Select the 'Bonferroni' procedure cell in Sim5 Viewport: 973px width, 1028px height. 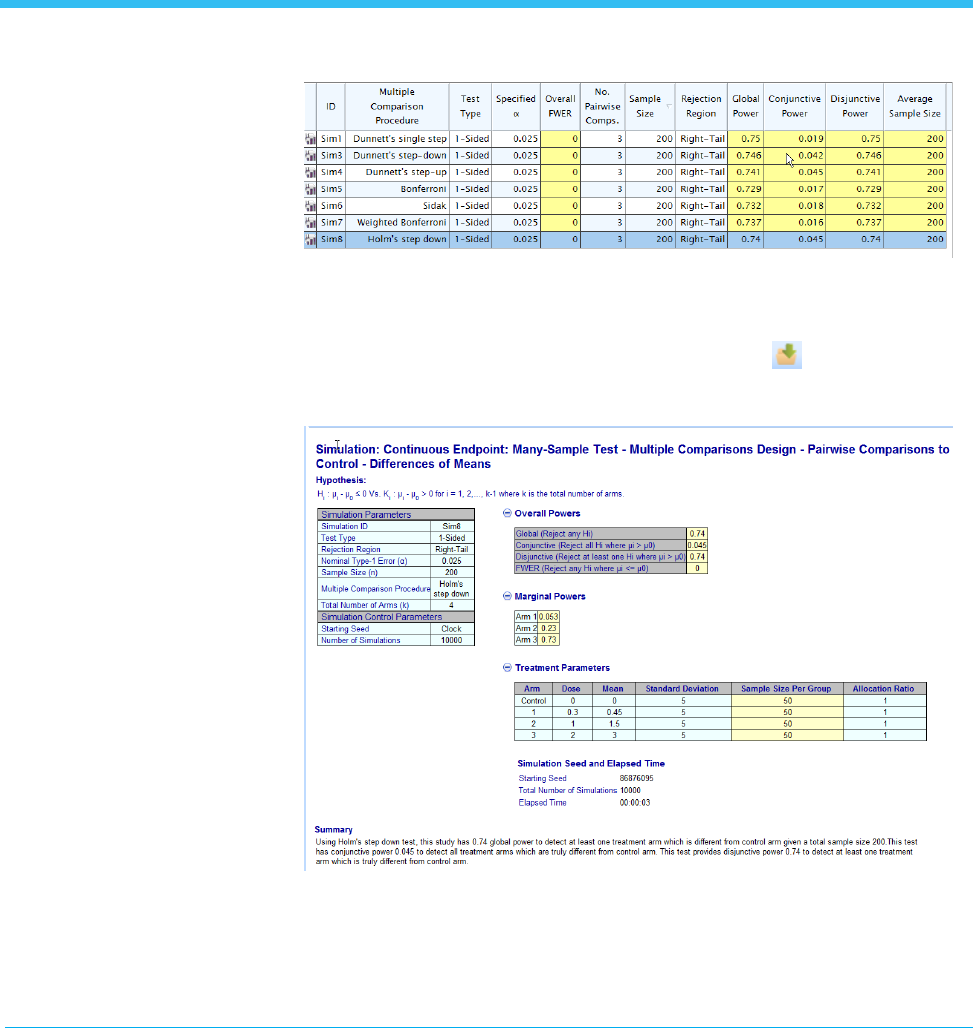[x=397, y=189]
